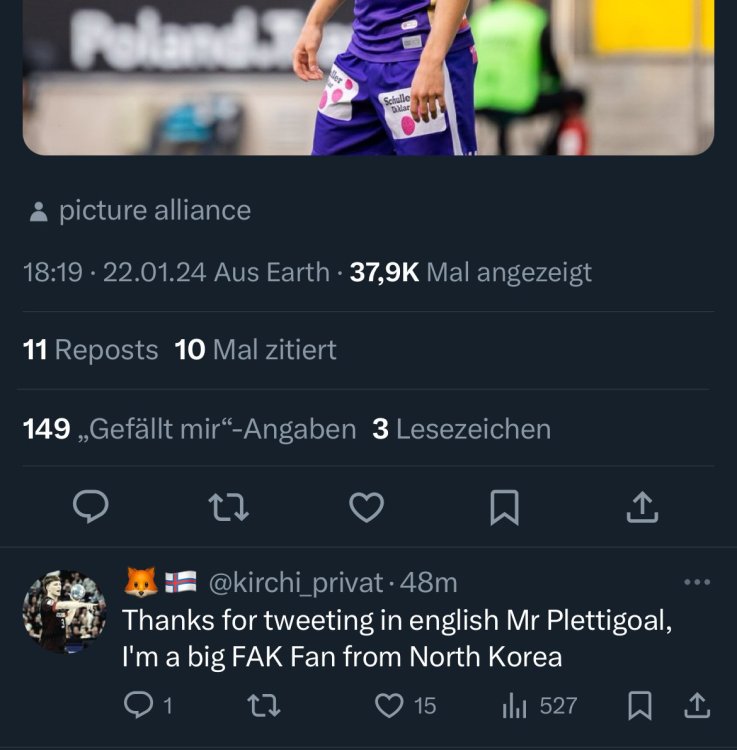737x750 pixels.
Task: Open kirchi_privat profile picture
Action: 64,612
